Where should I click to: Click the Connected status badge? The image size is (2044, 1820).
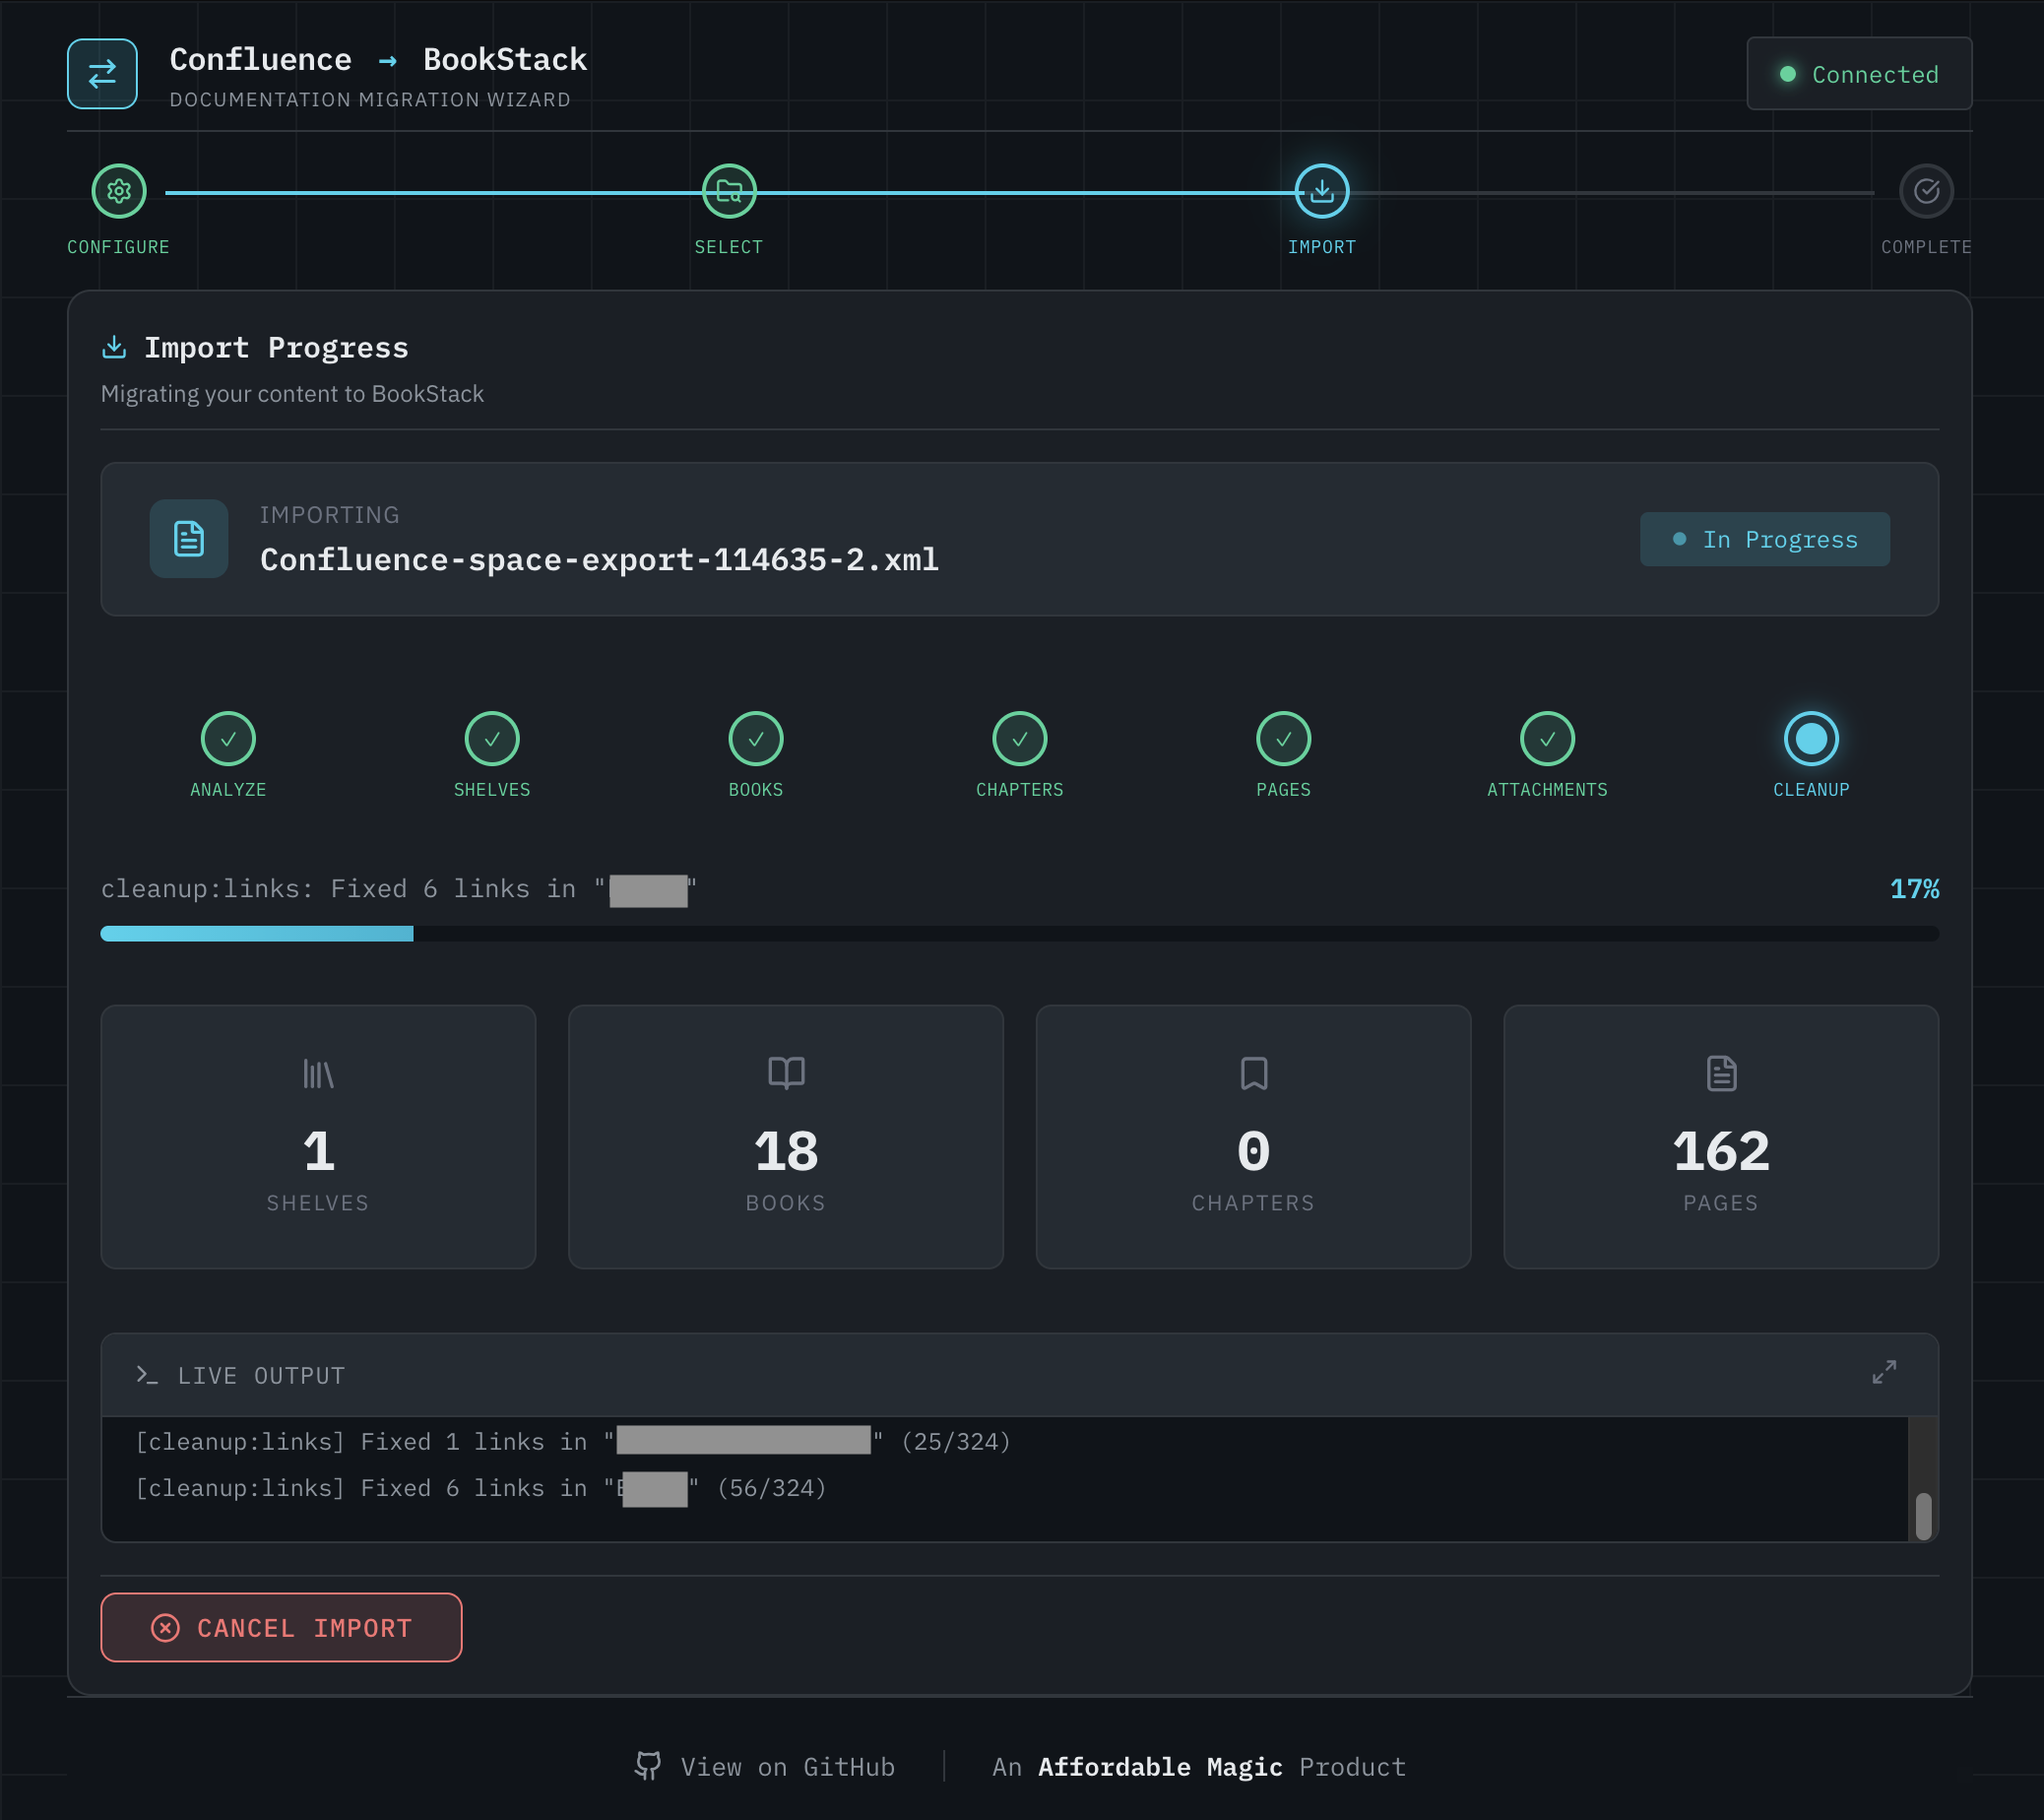(1859, 74)
